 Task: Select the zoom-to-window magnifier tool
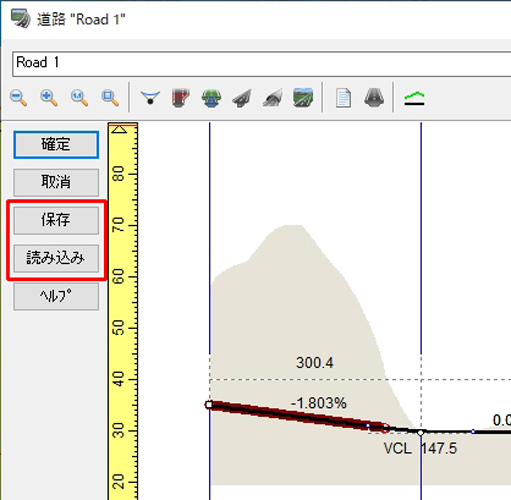point(110,98)
